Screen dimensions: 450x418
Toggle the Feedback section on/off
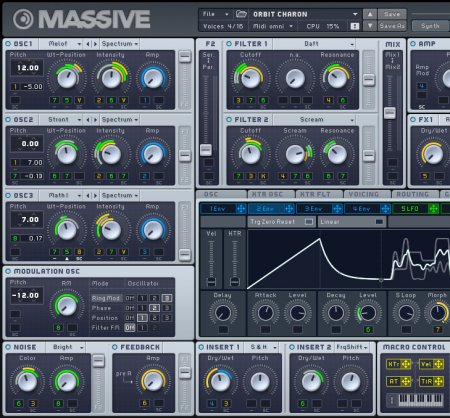tap(115, 347)
